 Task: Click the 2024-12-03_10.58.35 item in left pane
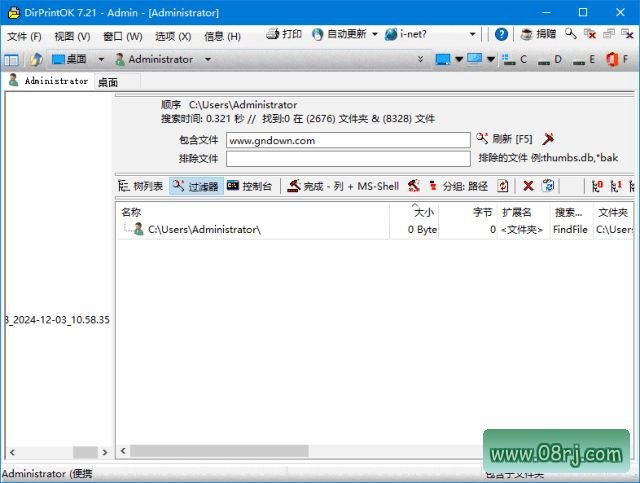(58, 320)
